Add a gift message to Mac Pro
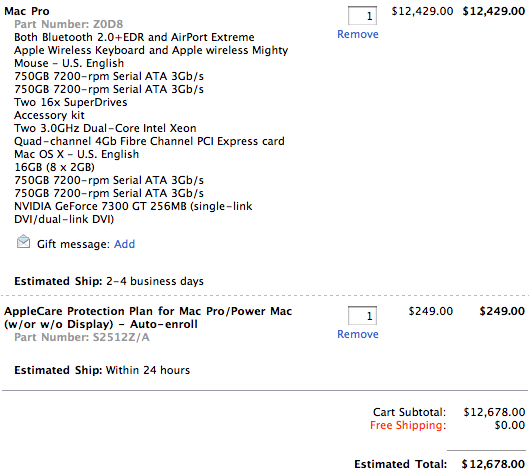The image size is (530, 476). click(x=124, y=244)
